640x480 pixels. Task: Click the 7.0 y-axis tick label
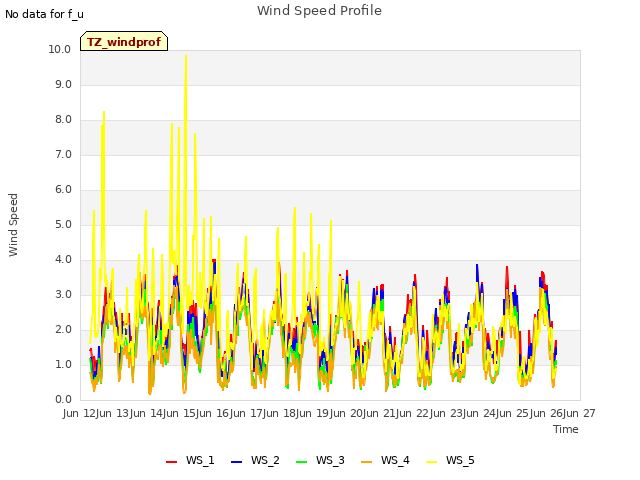point(63,155)
